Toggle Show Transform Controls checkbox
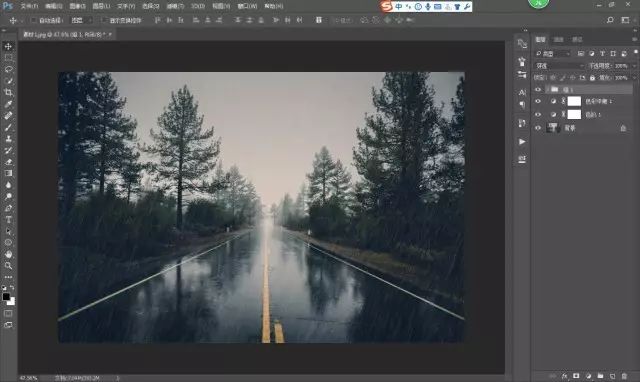The width and height of the screenshot is (640, 382). click(104, 20)
